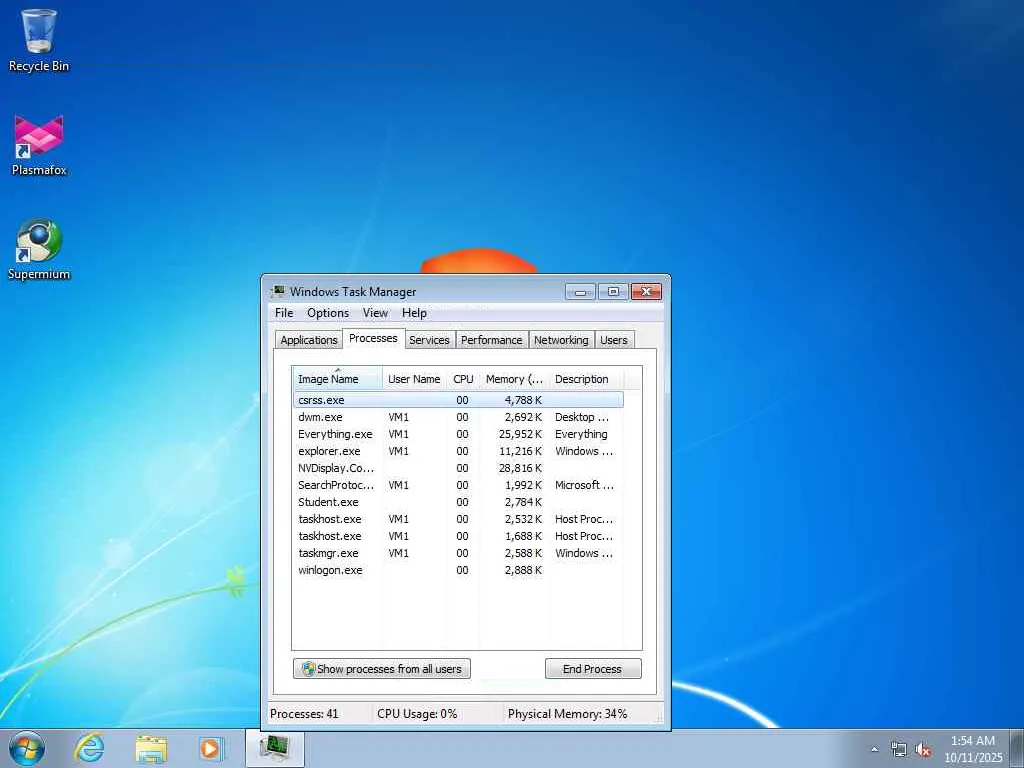Switch to the Services tab
The width and height of the screenshot is (1024, 768).
coord(429,340)
